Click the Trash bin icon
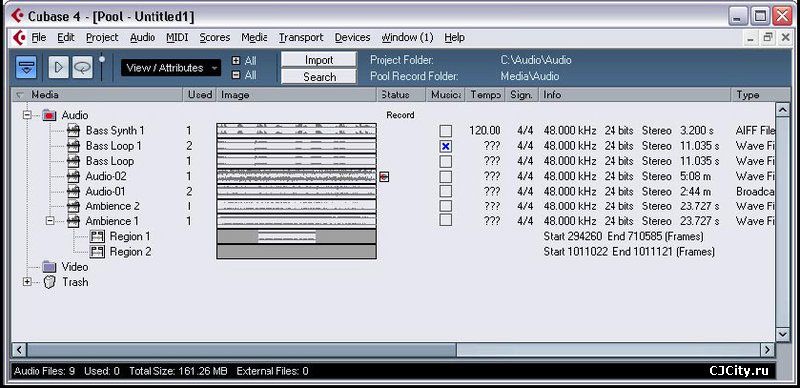 (49, 282)
